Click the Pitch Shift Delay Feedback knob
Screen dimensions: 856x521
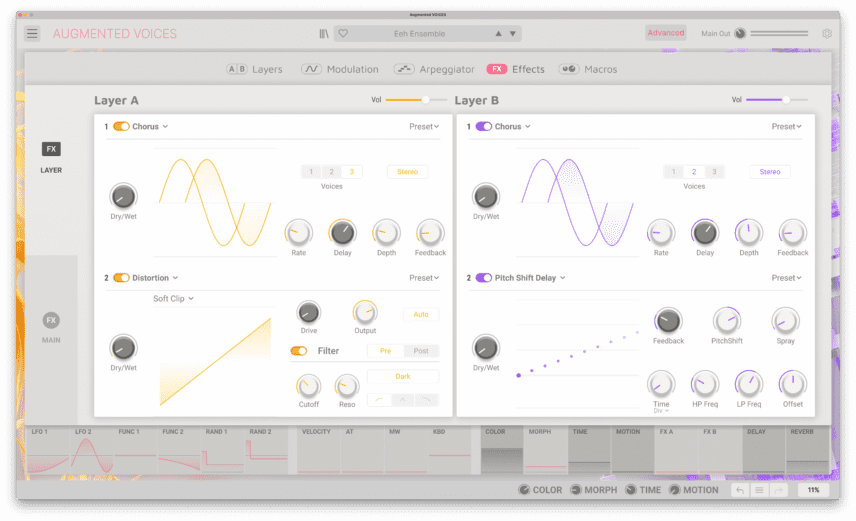[x=668, y=321]
